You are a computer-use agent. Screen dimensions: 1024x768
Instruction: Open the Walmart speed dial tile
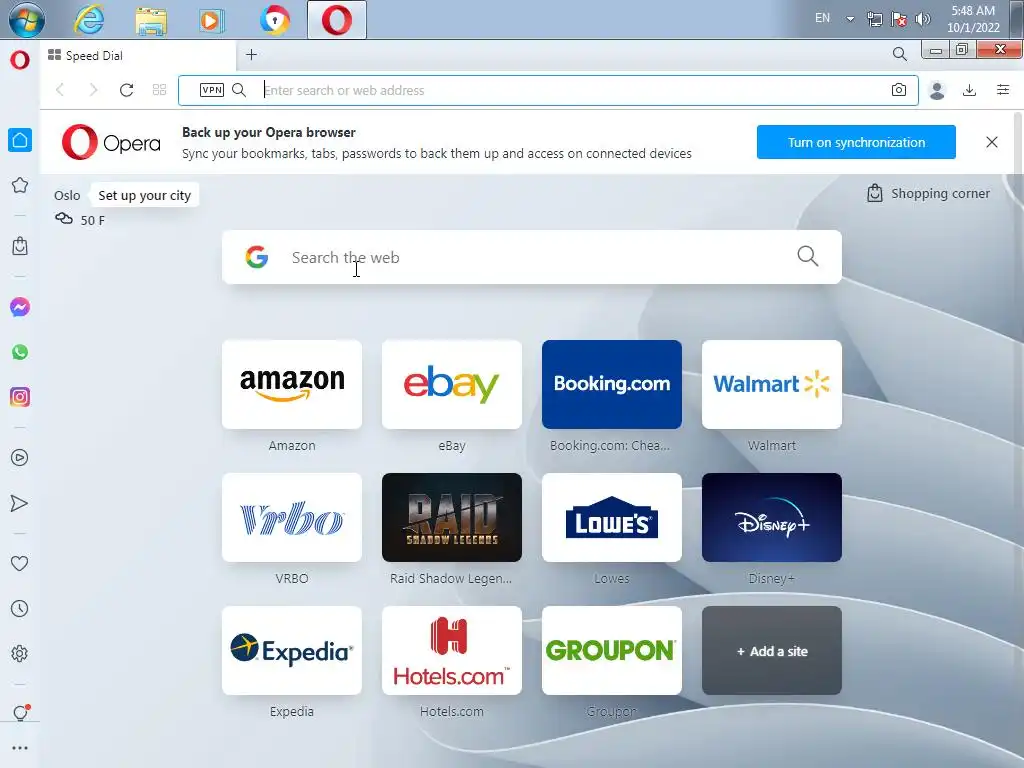(x=772, y=385)
